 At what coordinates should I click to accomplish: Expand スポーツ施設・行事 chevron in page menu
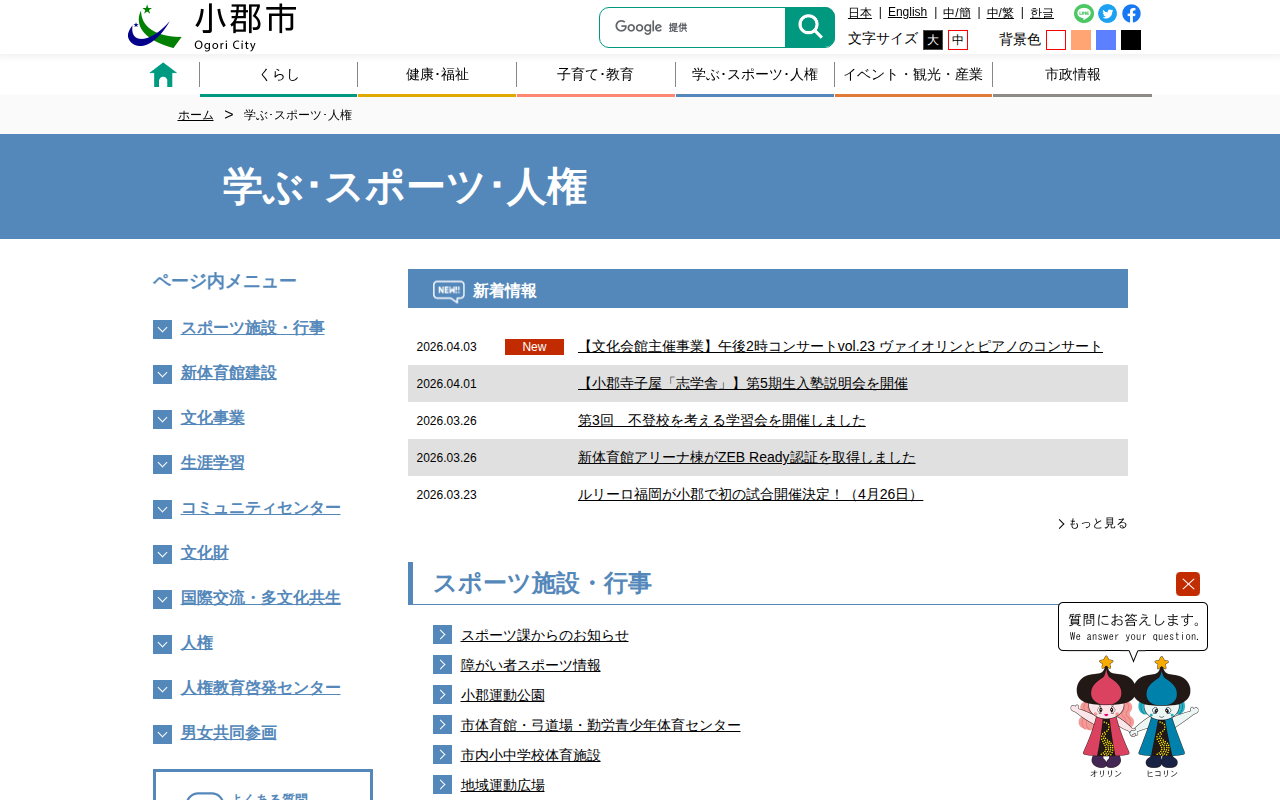pyautogui.click(x=163, y=329)
